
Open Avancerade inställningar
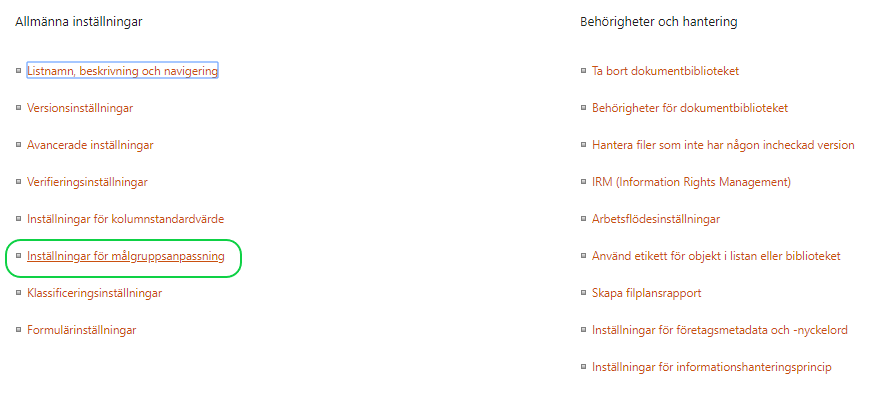[x=90, y=145]
